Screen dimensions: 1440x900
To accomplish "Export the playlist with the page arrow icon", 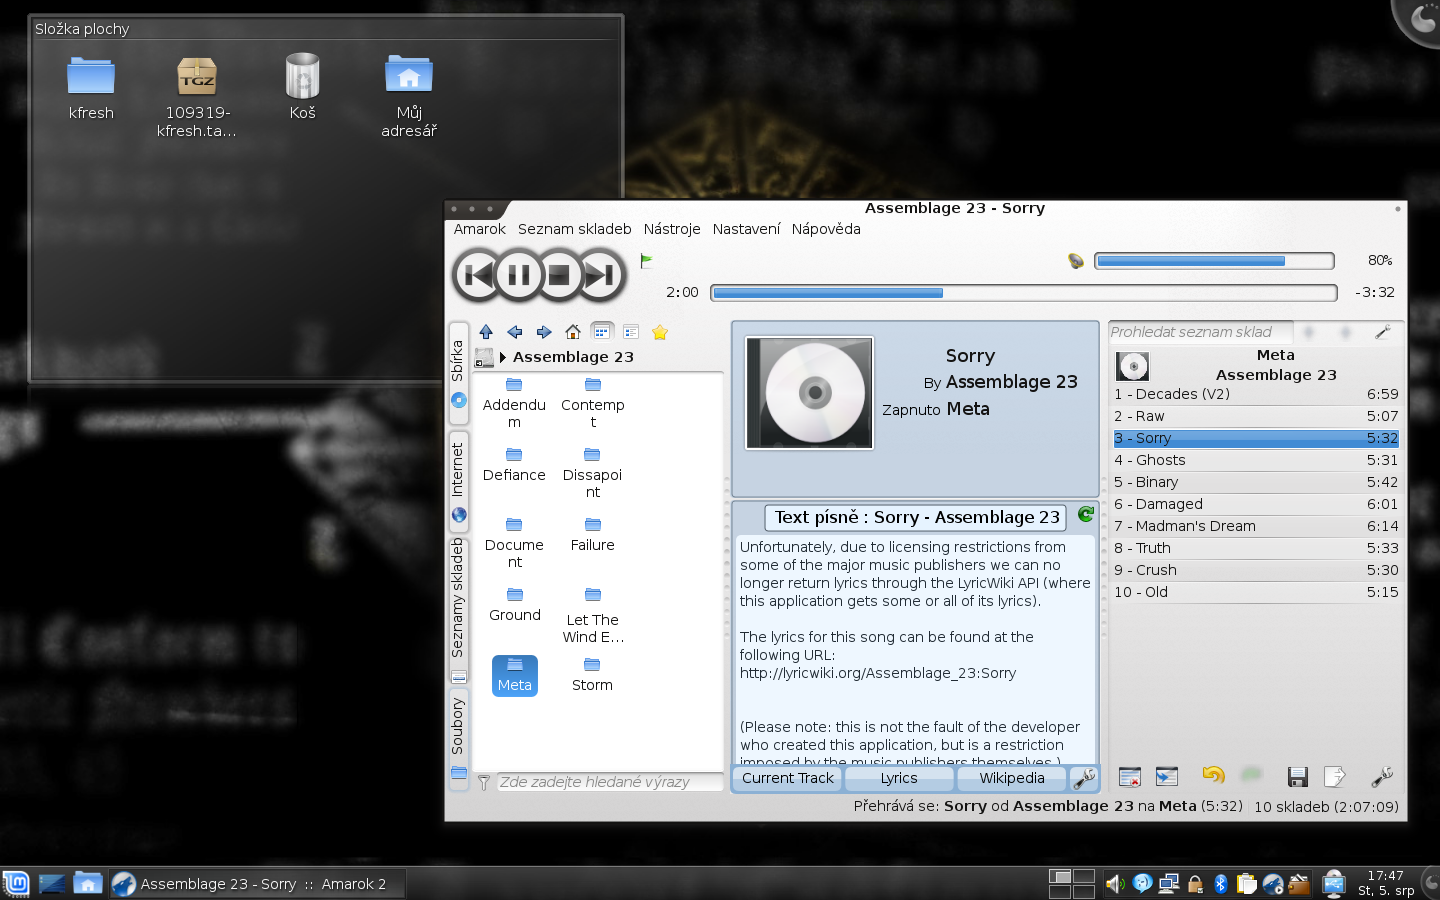I will (x=1335, y=776).
